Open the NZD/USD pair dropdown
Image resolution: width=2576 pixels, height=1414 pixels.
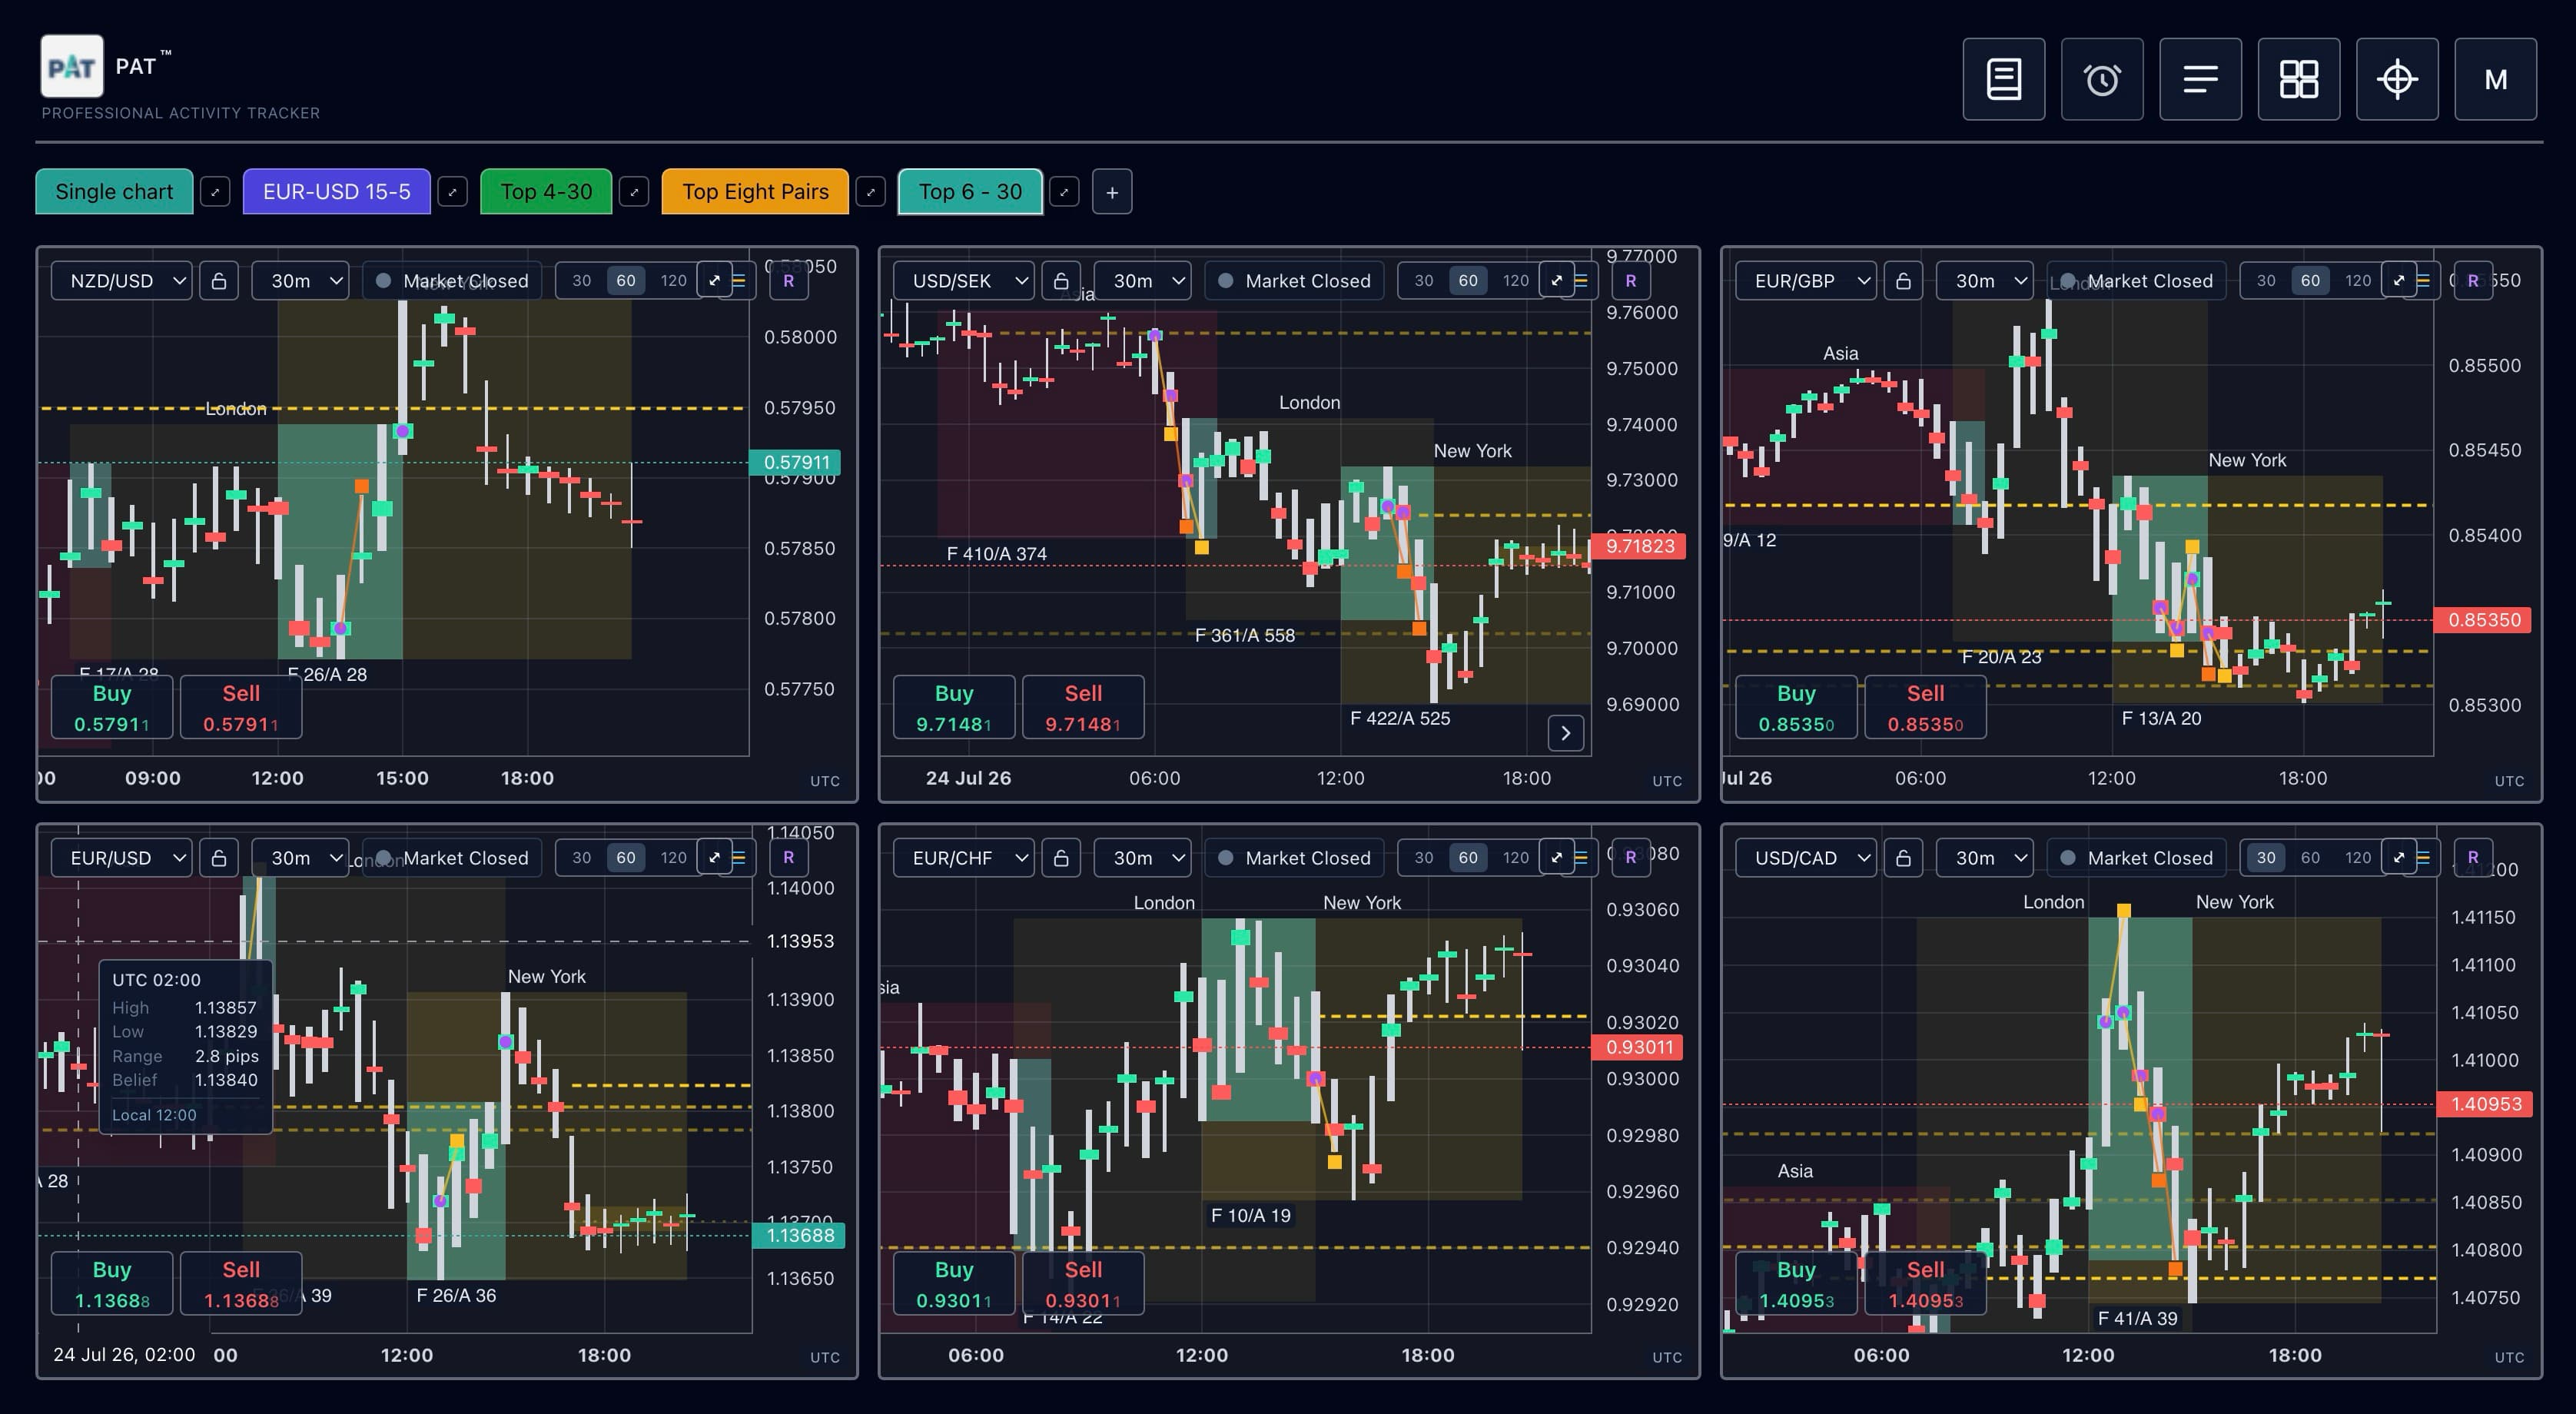pos(122,281)
